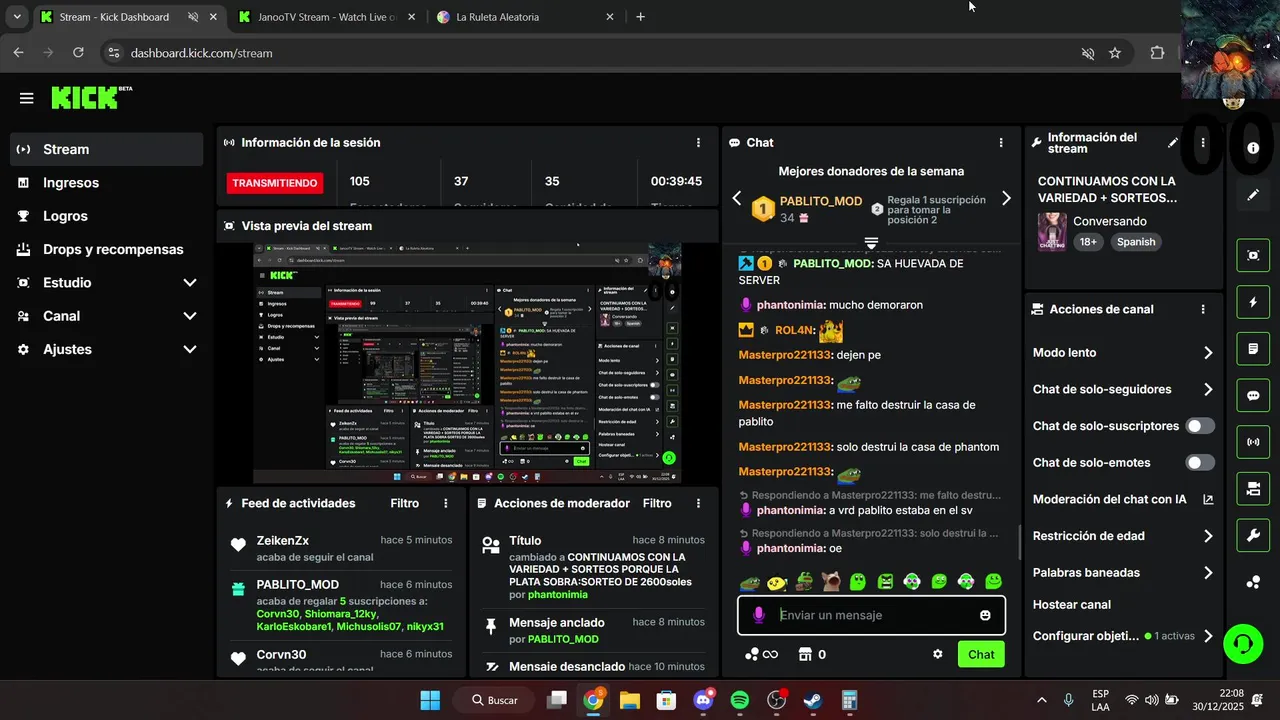This screenshot has height=720, width=1280.
Task: Open Modo lento options arrow
Action: (1208, 353)
